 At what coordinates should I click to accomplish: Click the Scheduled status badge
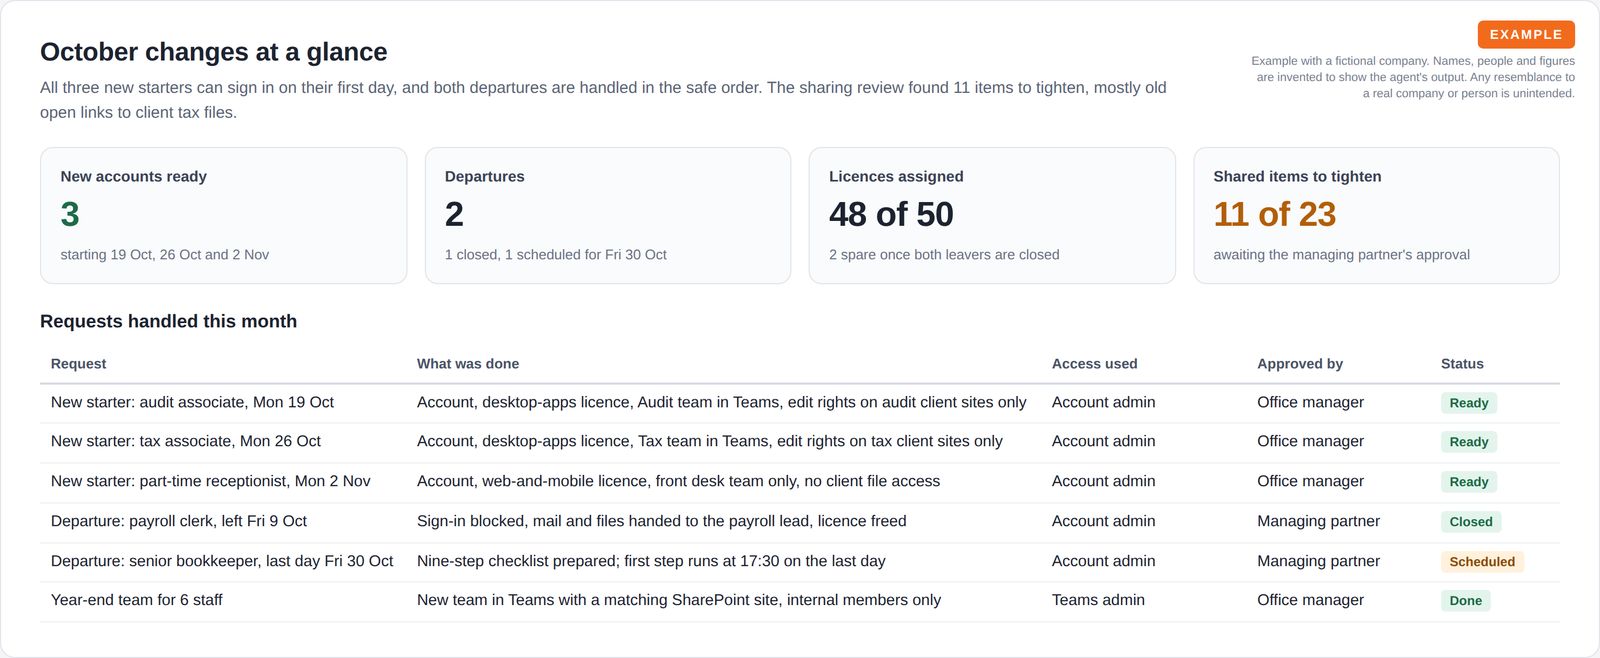(1482, 562)
